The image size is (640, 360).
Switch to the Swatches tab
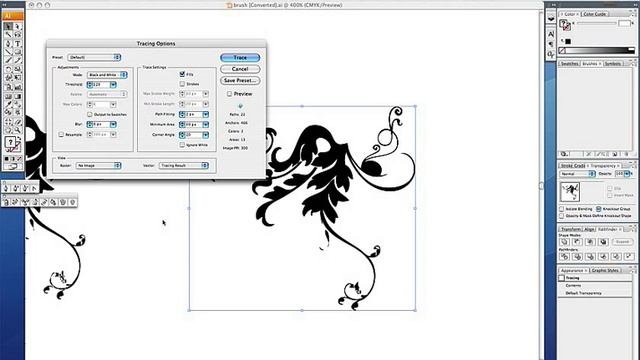point(569,64)
